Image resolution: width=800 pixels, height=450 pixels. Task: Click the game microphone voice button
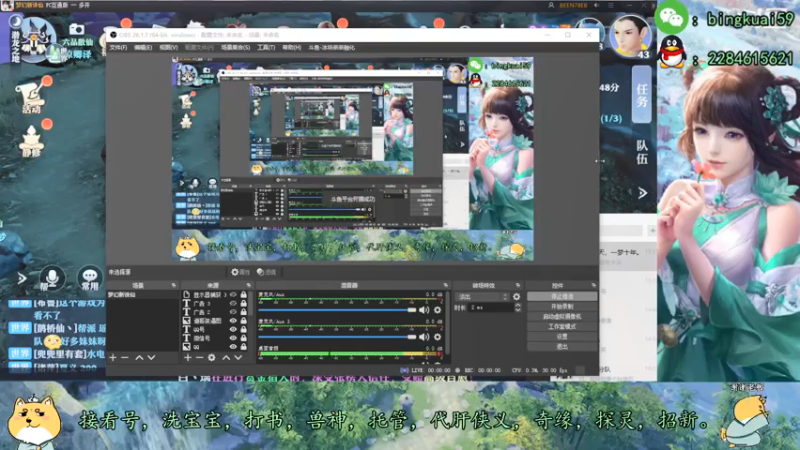pos(52,278)
